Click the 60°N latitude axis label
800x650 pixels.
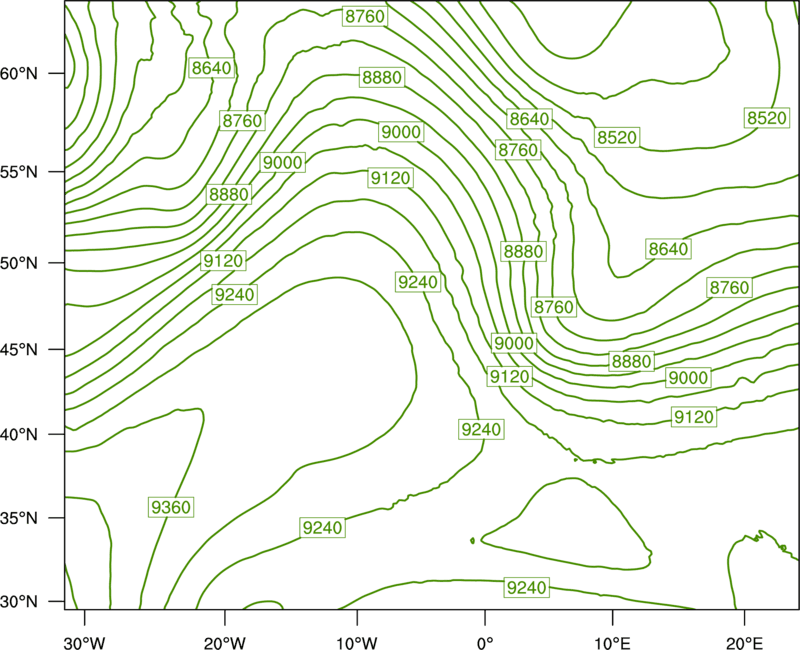tap(19, 73)
